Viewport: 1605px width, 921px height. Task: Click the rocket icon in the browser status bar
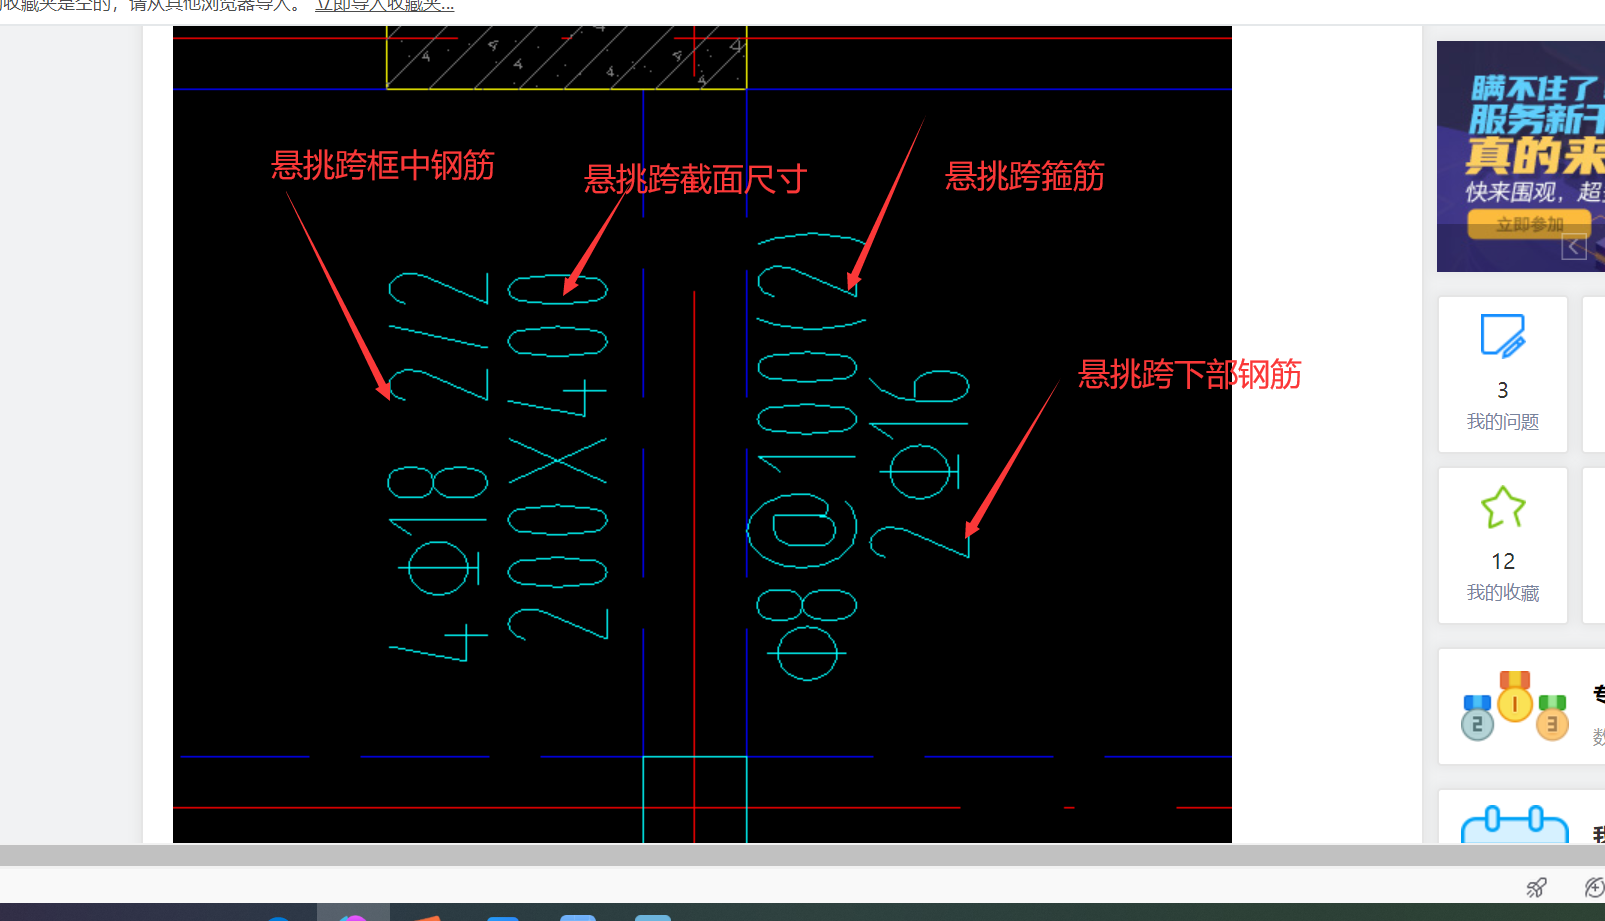[1536, 887]
